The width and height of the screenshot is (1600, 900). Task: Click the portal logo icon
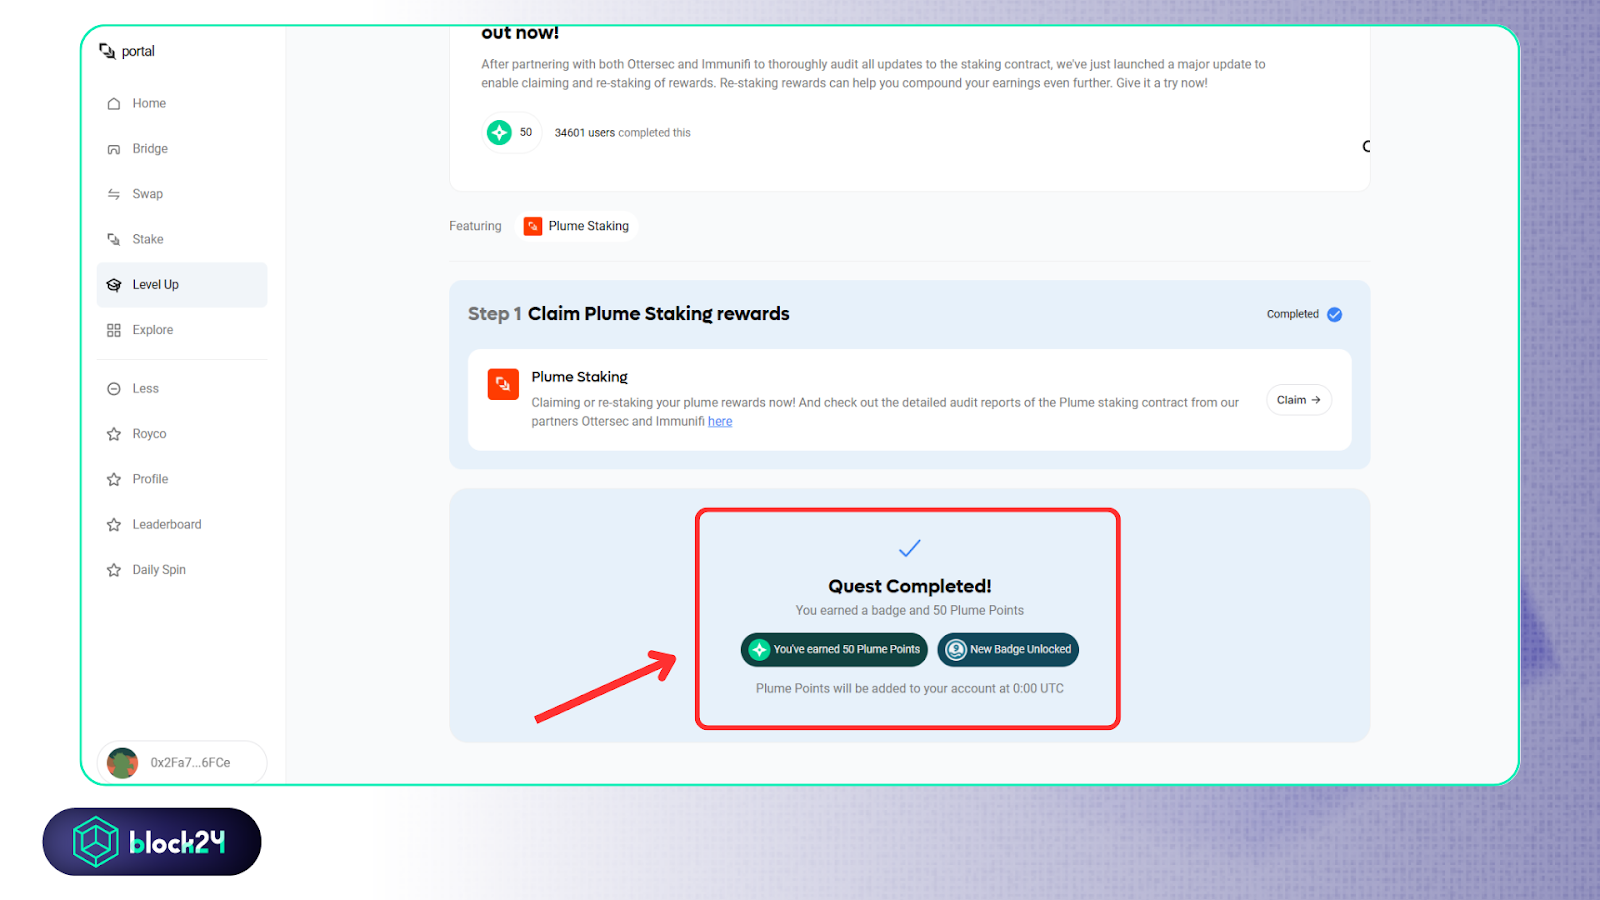(107, 51)
